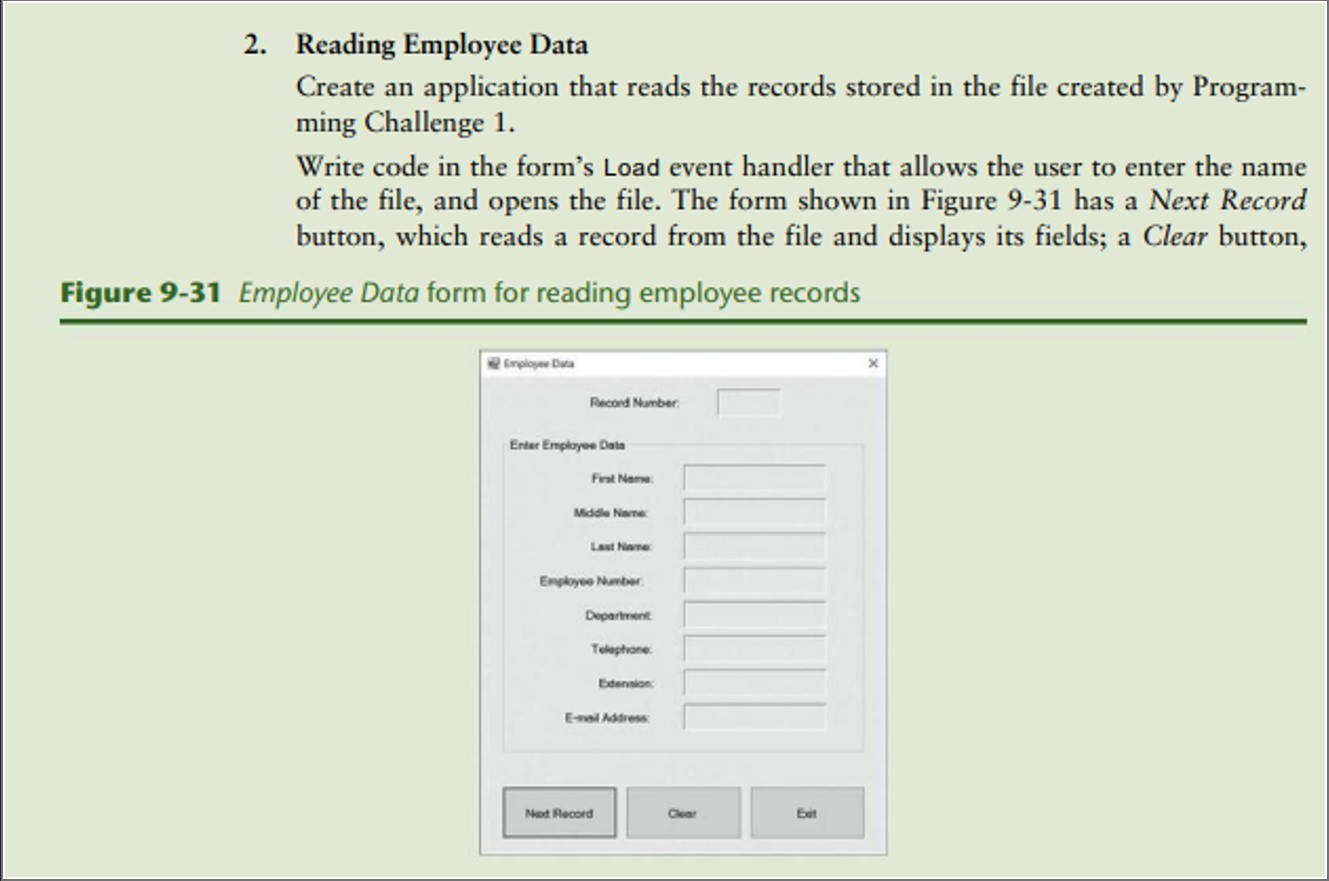
Task: Click inside the Department text box
Action: click(754, 614)
